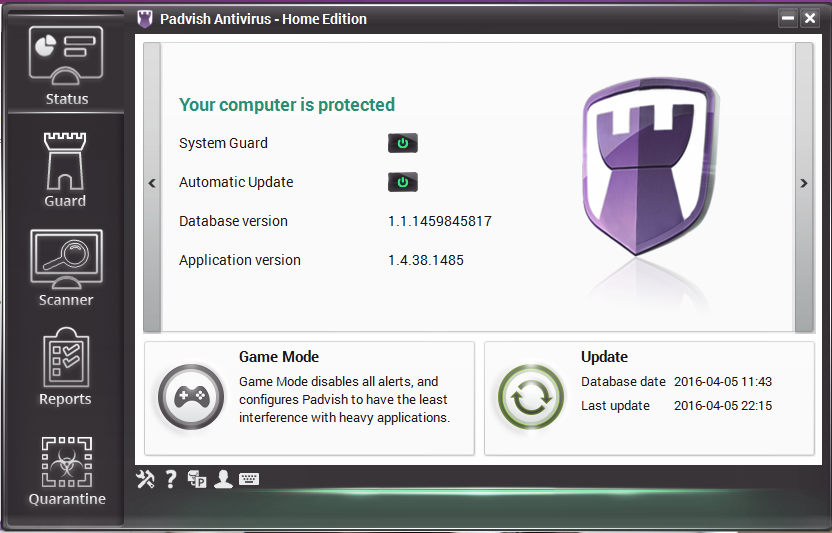Click the user account icon

(x=223, y=479)
